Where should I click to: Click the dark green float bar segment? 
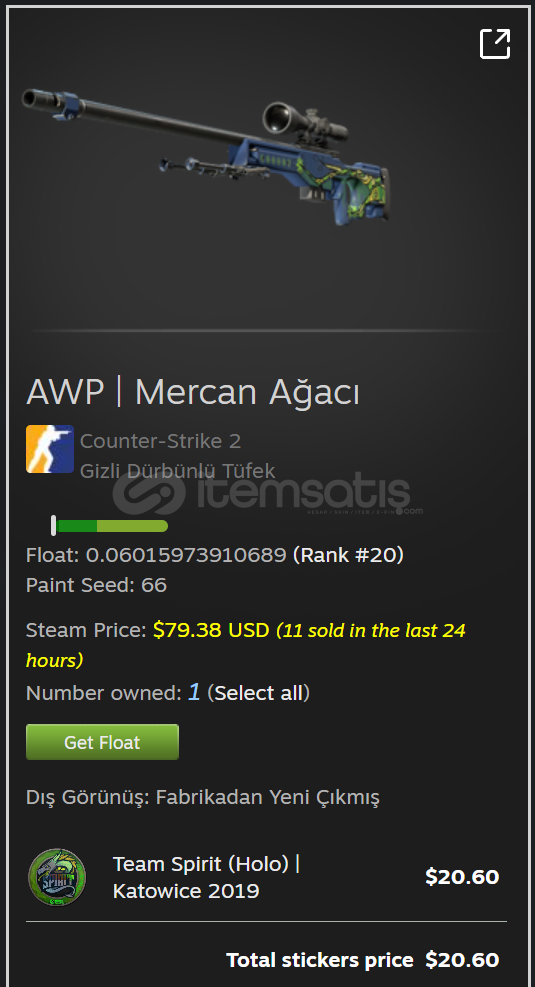click(x=76, y=526)
